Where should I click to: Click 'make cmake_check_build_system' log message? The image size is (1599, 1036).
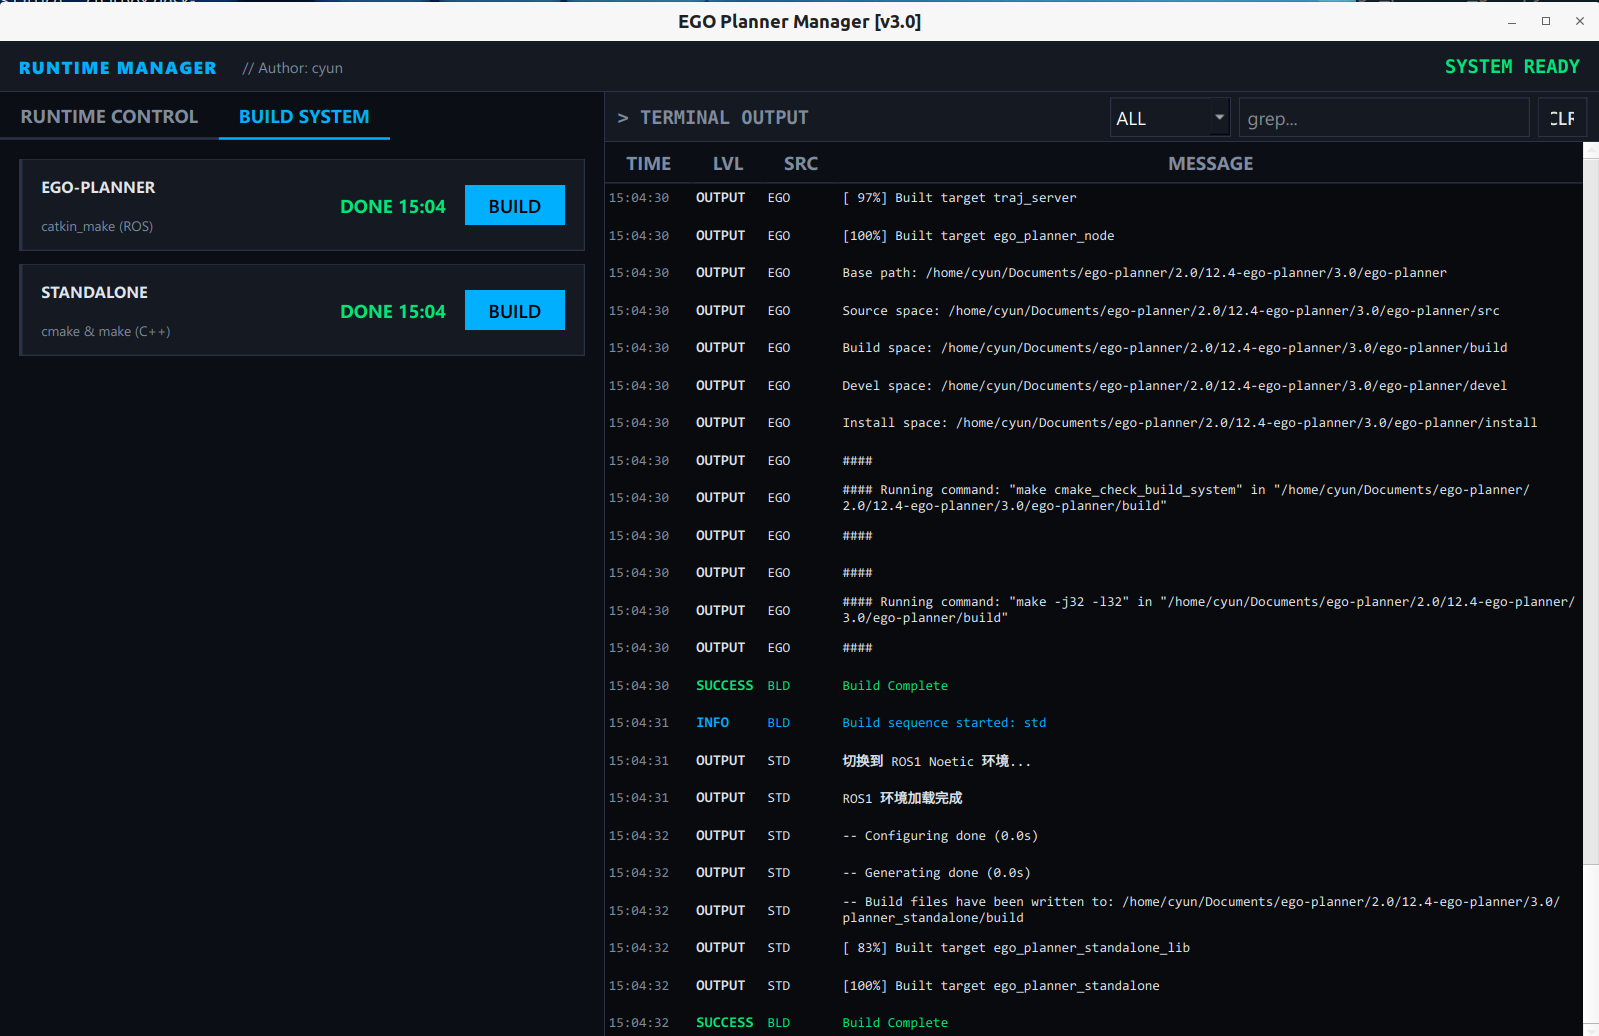1186,498
